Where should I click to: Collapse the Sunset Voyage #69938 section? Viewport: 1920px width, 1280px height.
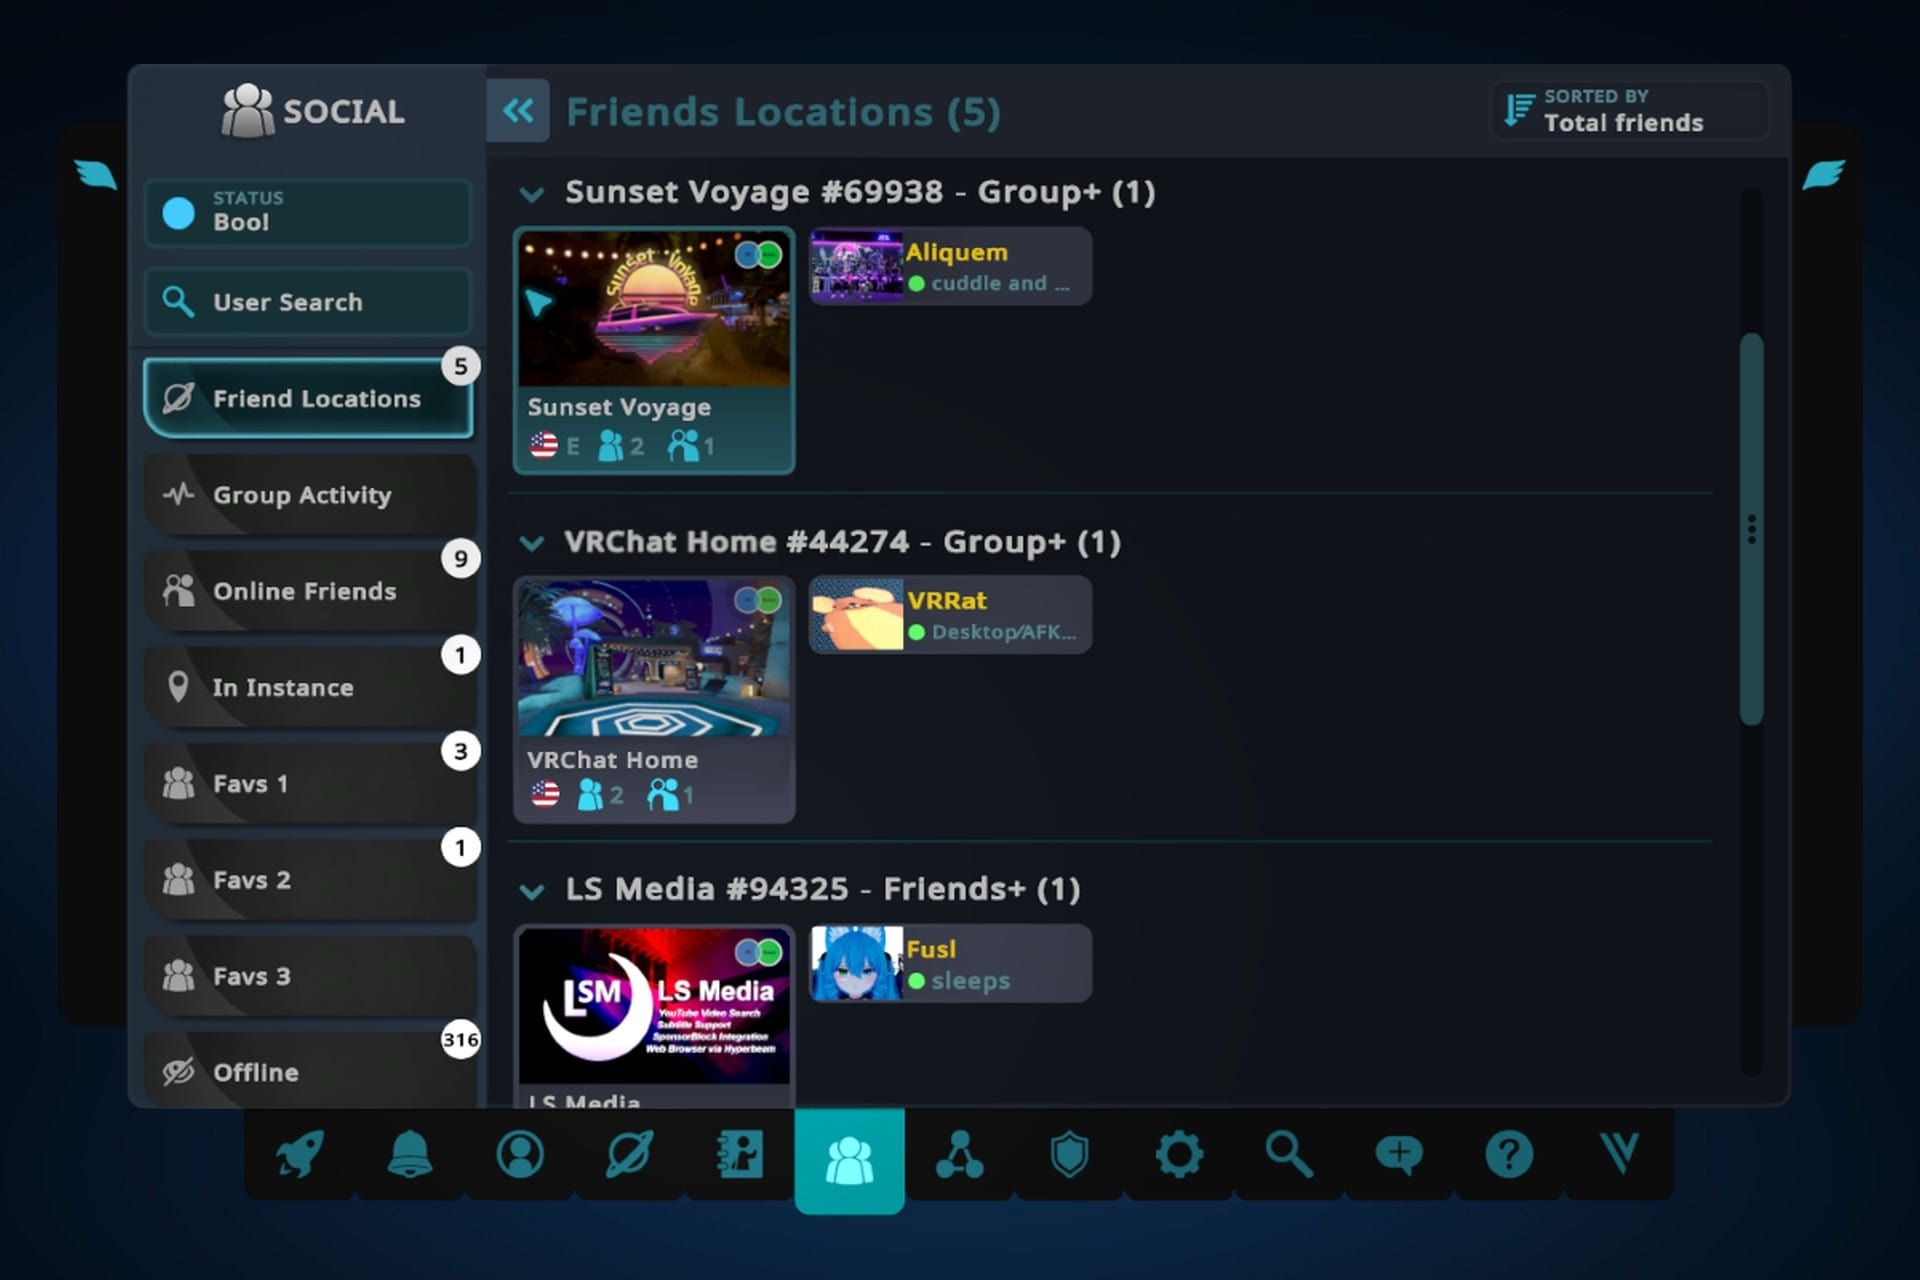pos(532,194)
